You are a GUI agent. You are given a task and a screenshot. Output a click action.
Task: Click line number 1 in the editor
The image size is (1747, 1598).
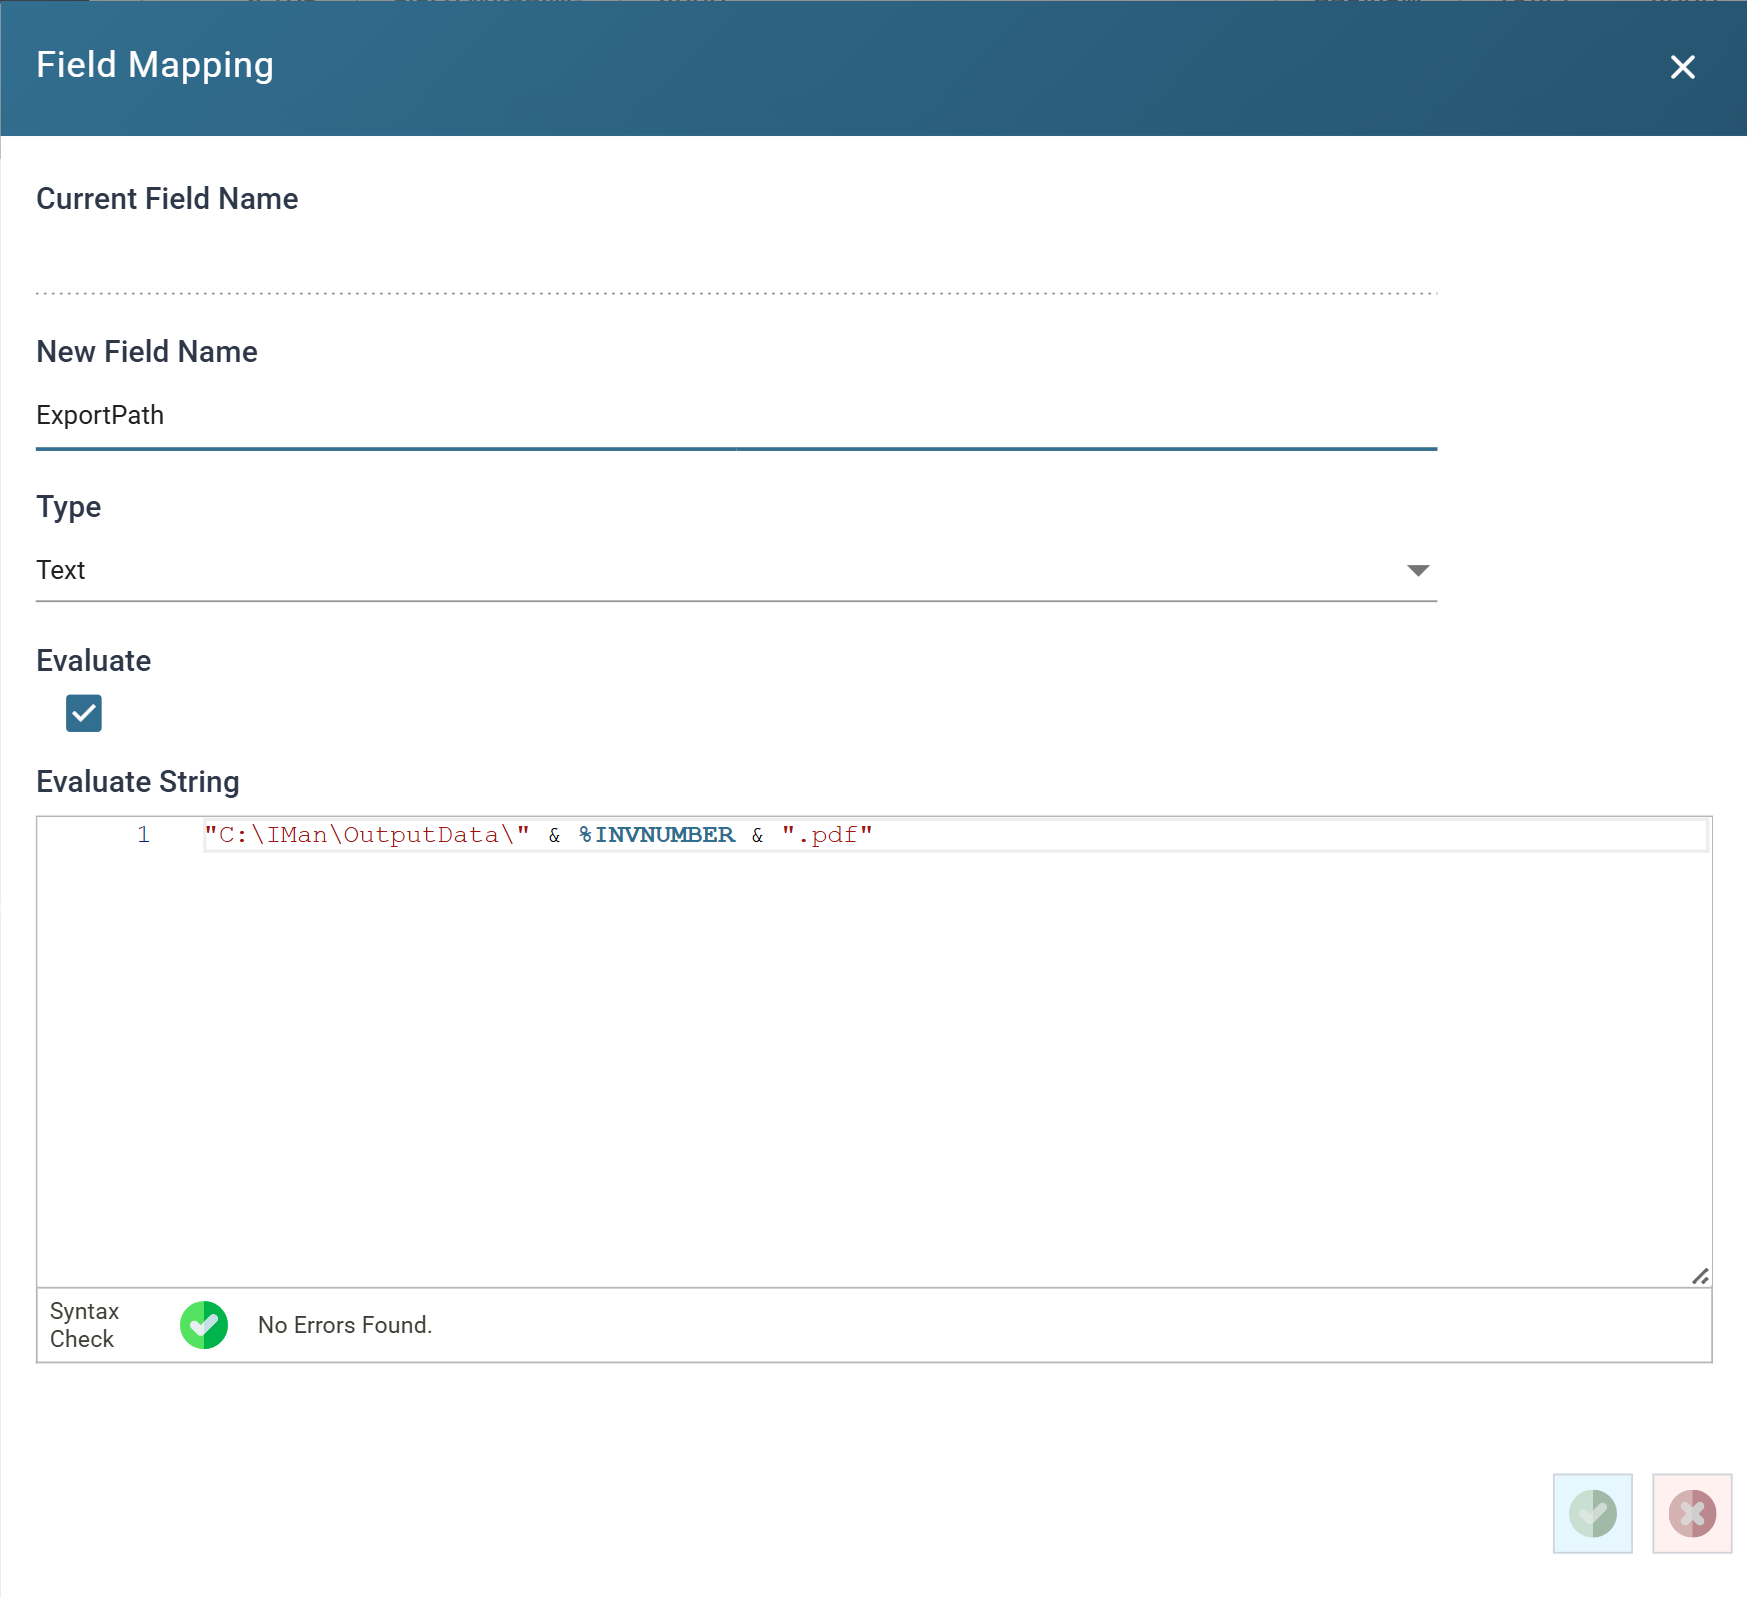[144, 835]
